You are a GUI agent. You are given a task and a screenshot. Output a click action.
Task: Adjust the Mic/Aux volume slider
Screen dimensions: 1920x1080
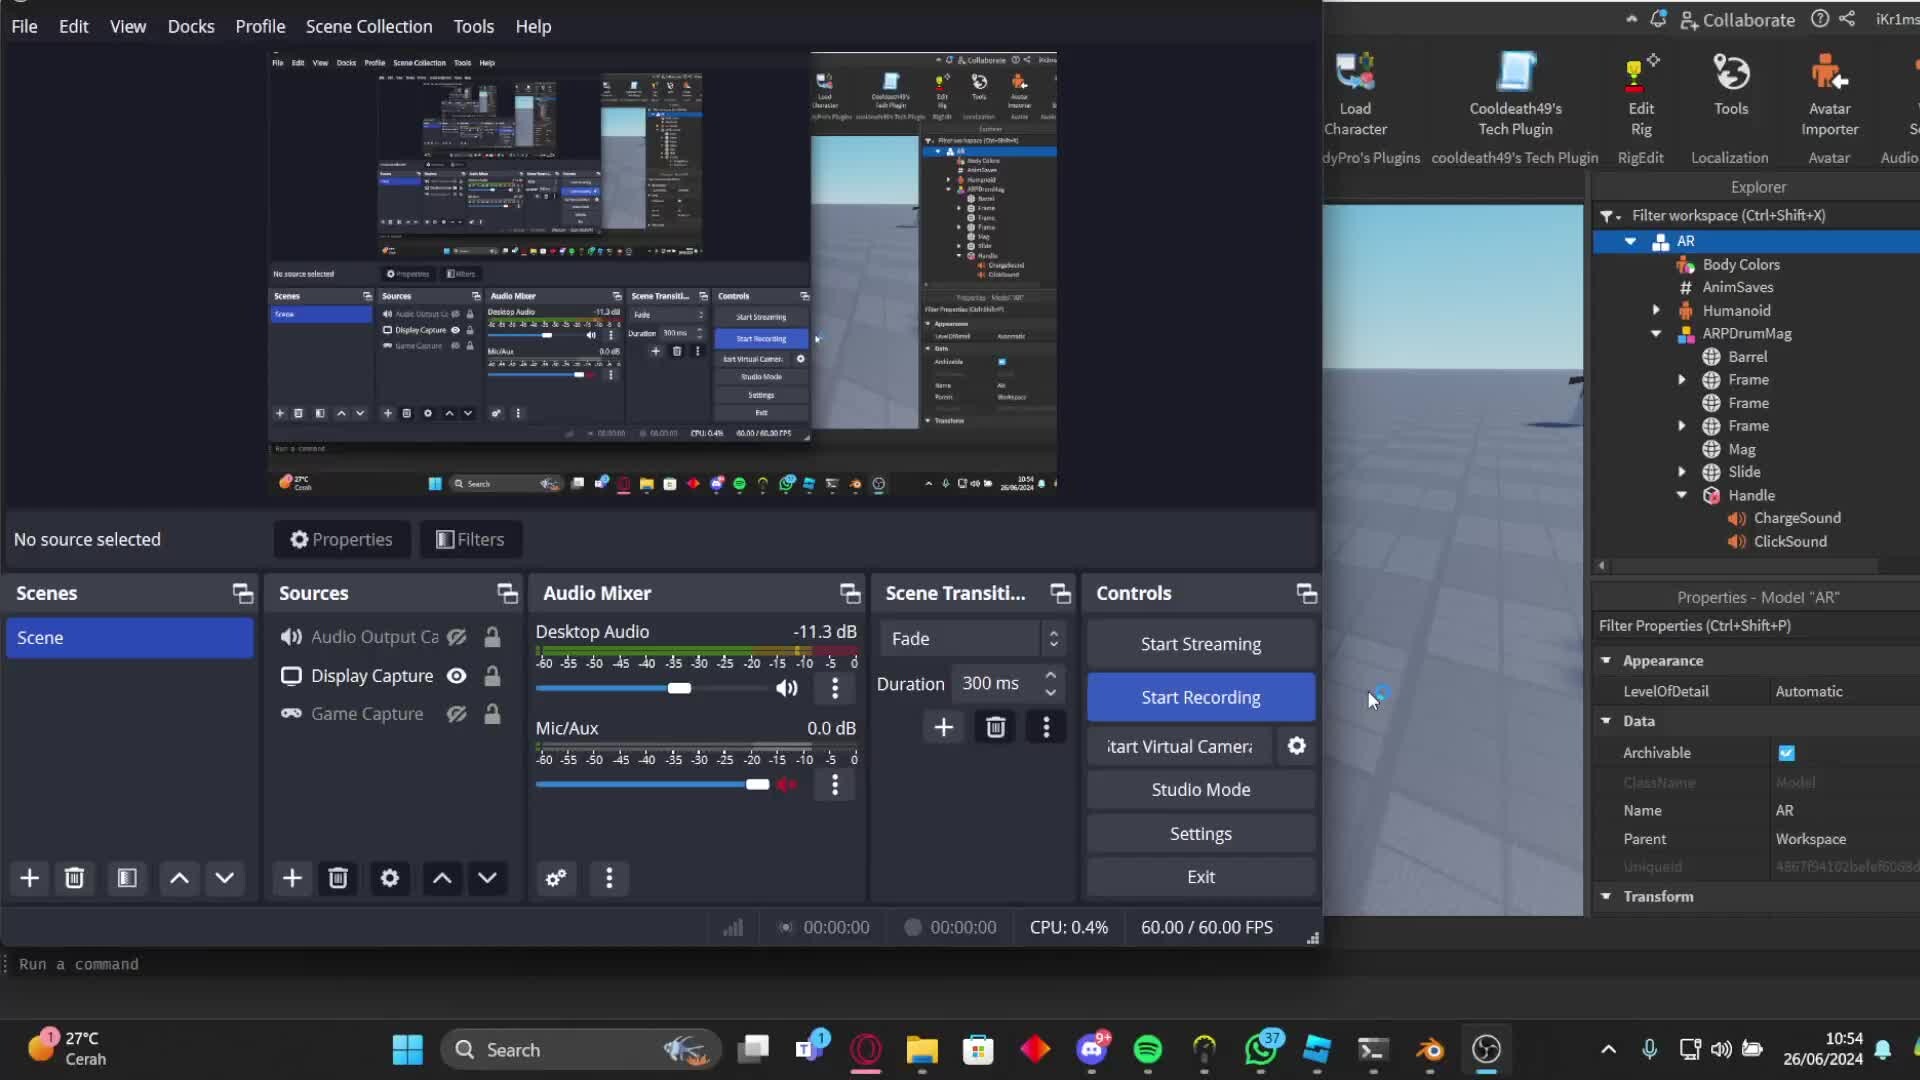(x=757, y=784)
